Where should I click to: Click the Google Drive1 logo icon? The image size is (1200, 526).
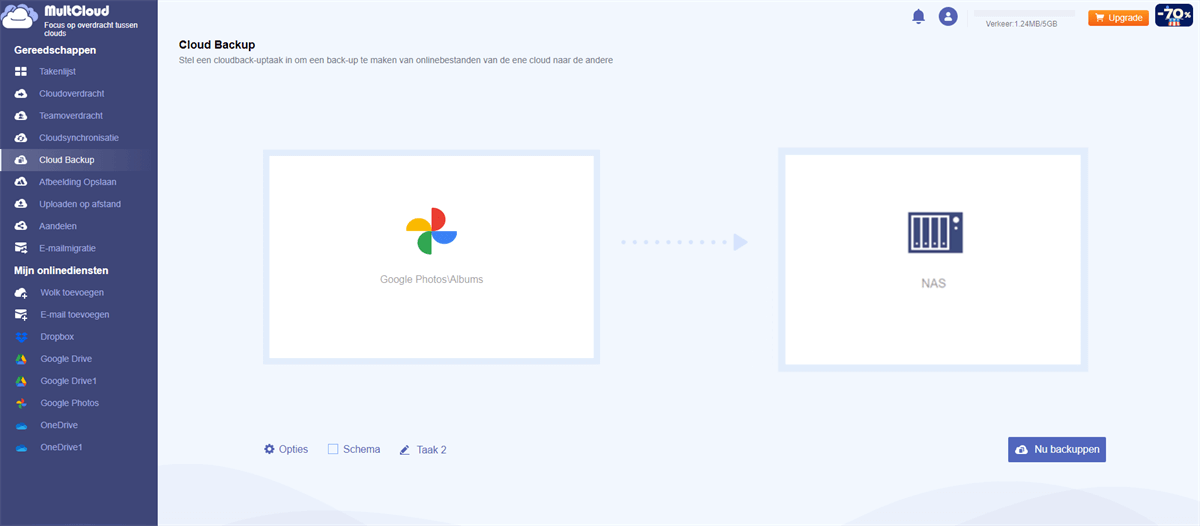pyautogui.click(x=21, y=381)
